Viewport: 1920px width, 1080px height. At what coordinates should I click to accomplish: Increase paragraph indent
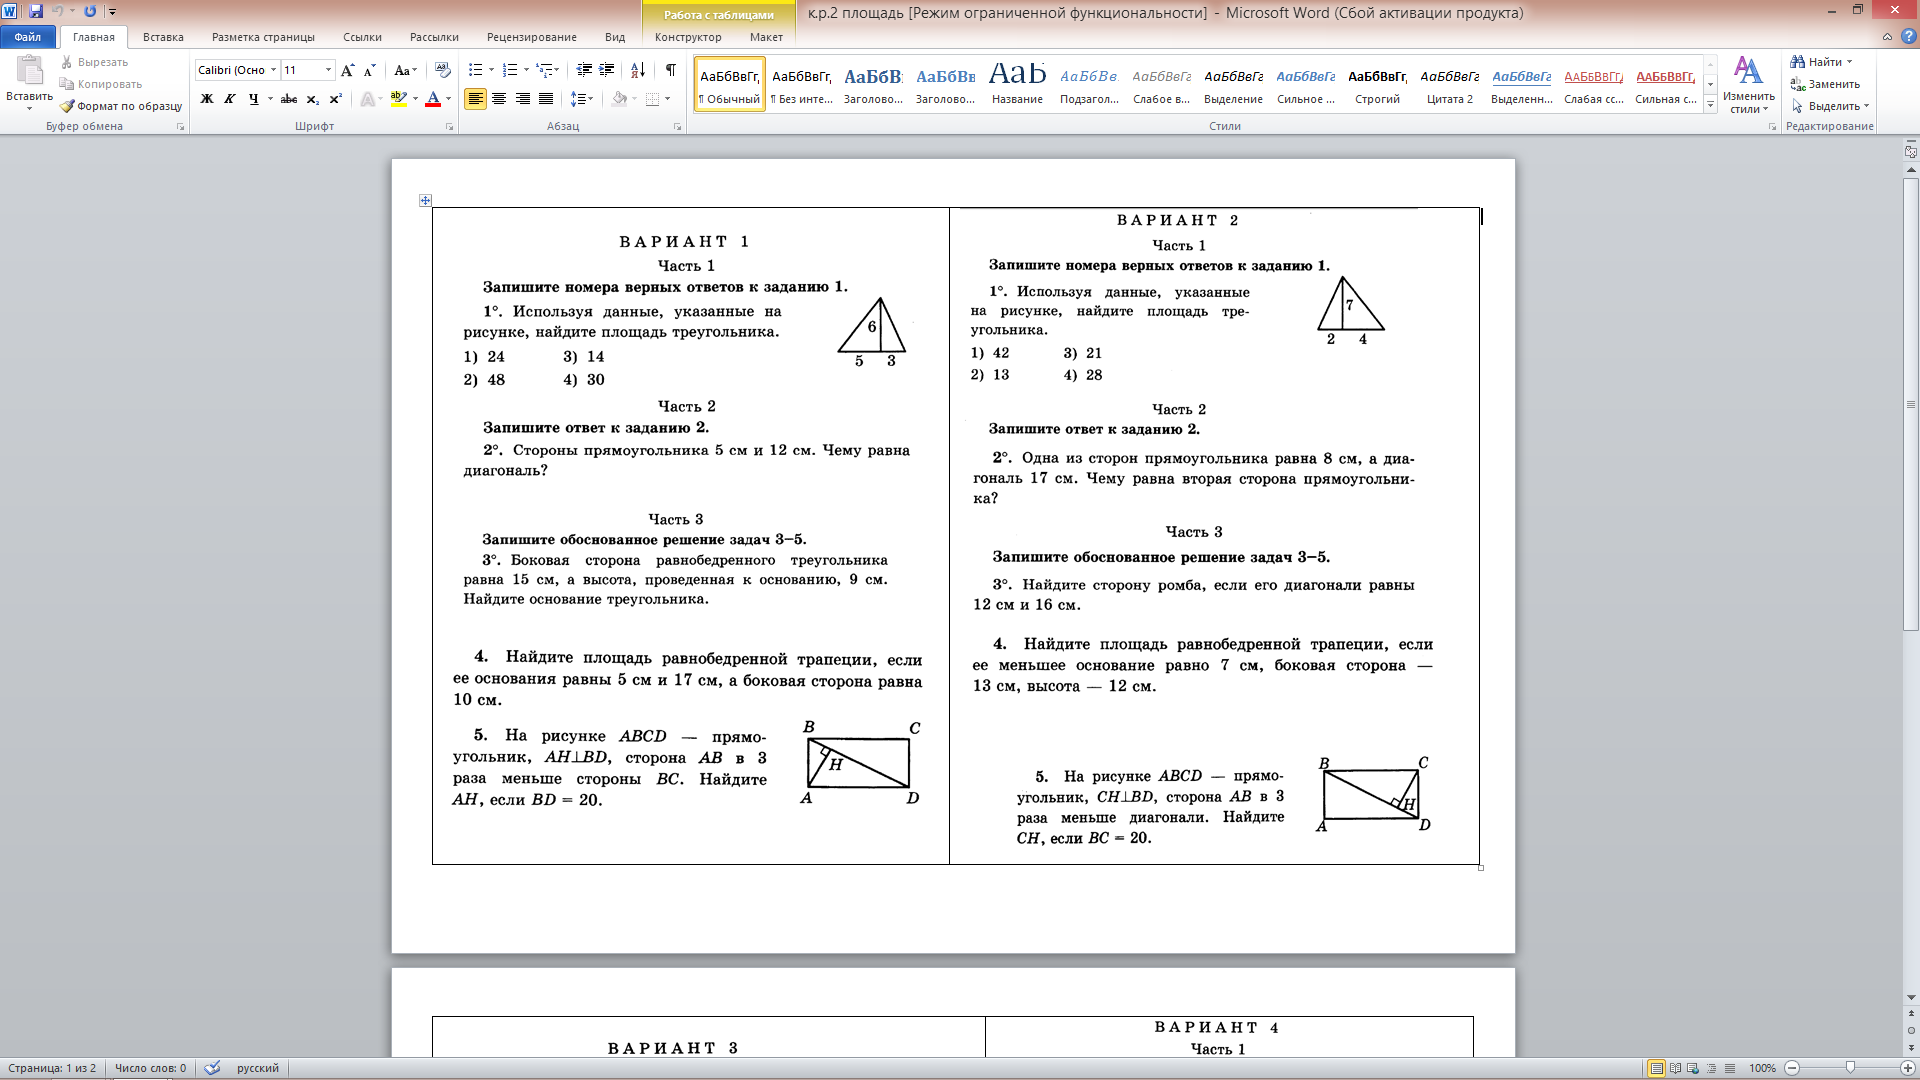pyautogui.click(x=607, y=70)
